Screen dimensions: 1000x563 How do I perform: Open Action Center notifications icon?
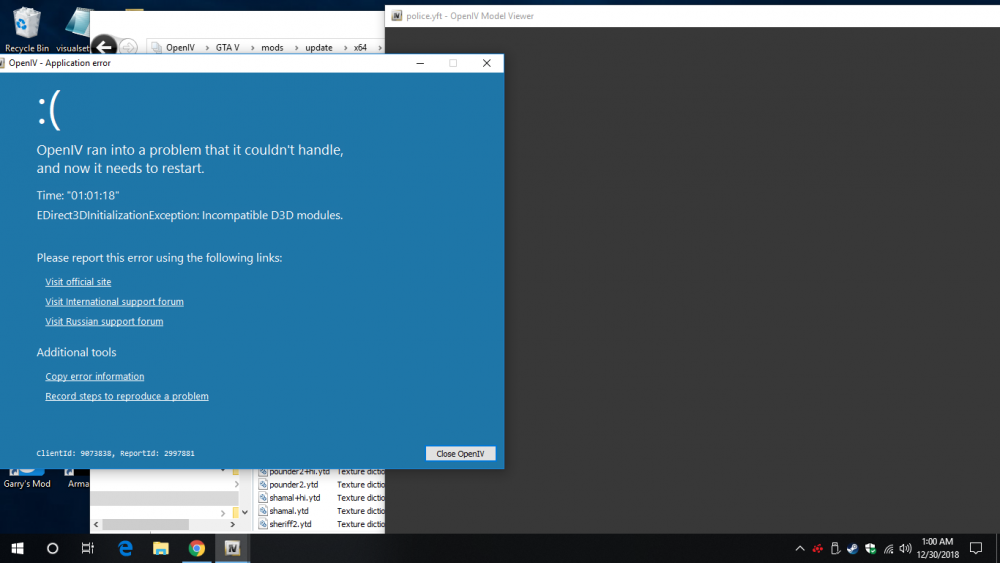point(976,548)
